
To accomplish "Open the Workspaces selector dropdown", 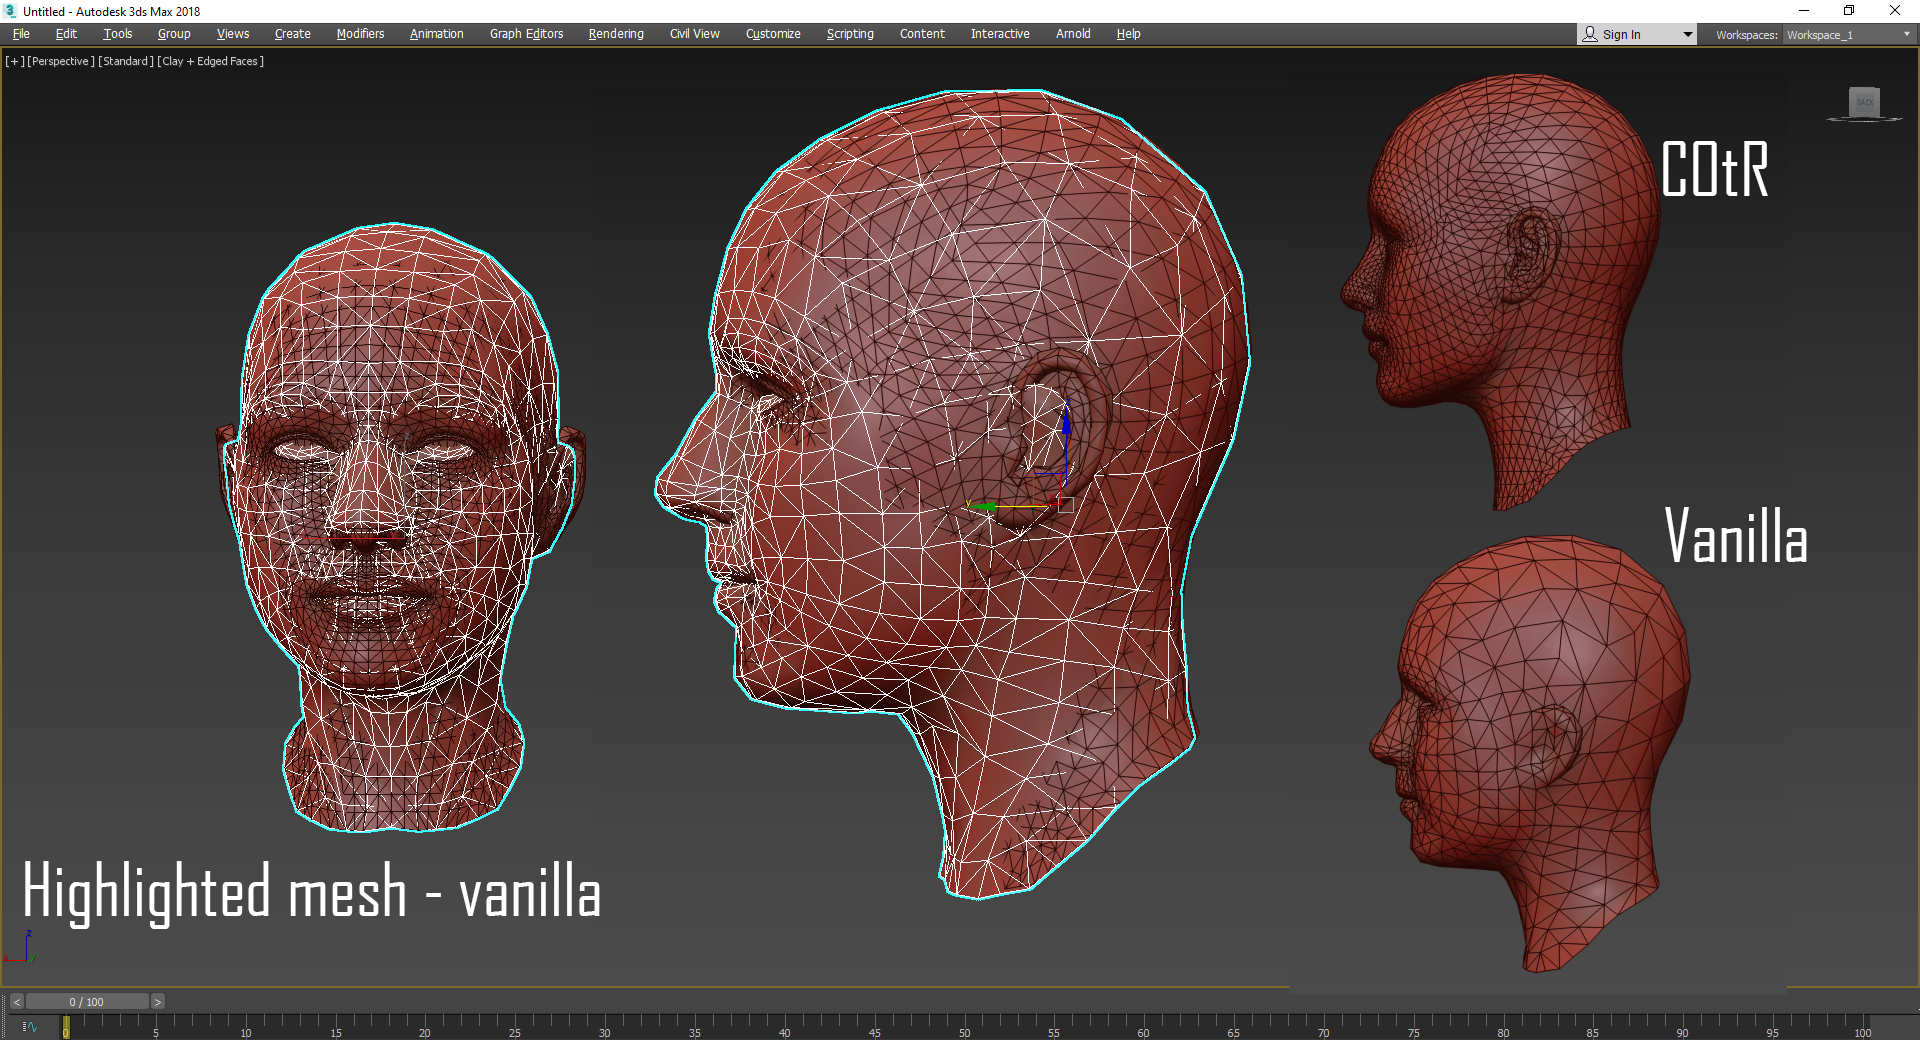I will point(1848,34).
